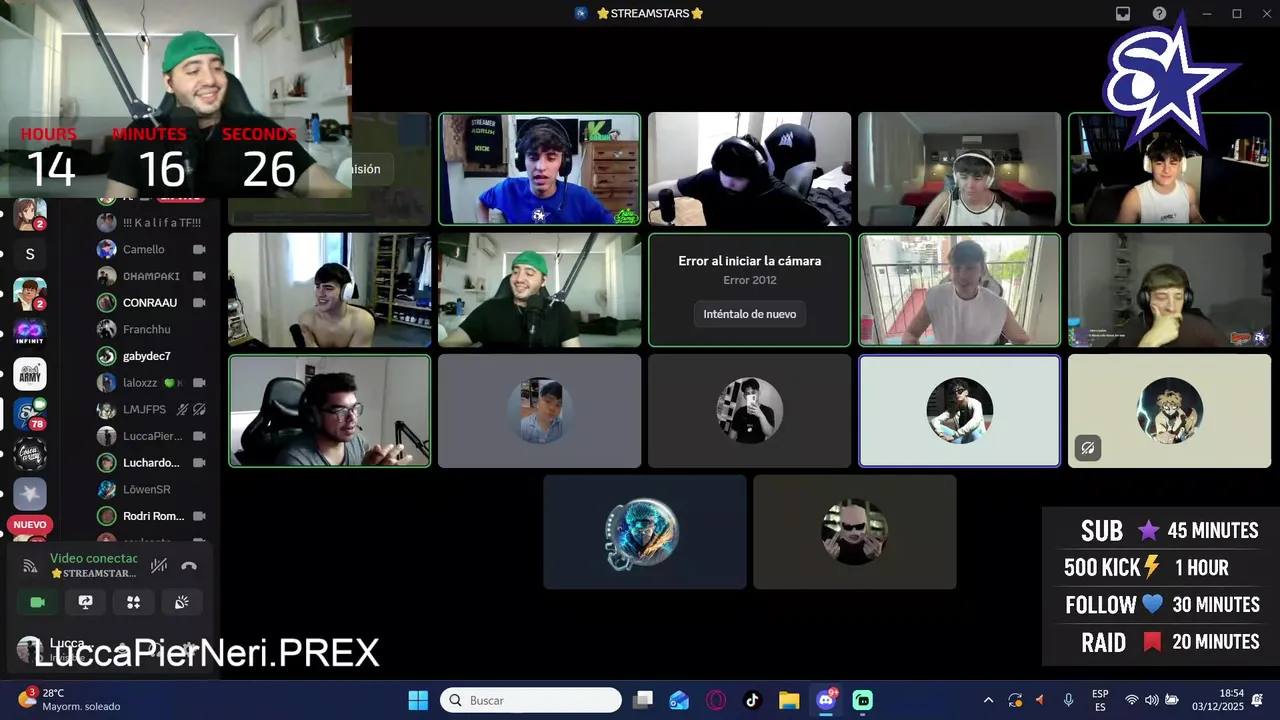
Task: Focus the white-bordered selected avatar tile
Action: (959, 411)
